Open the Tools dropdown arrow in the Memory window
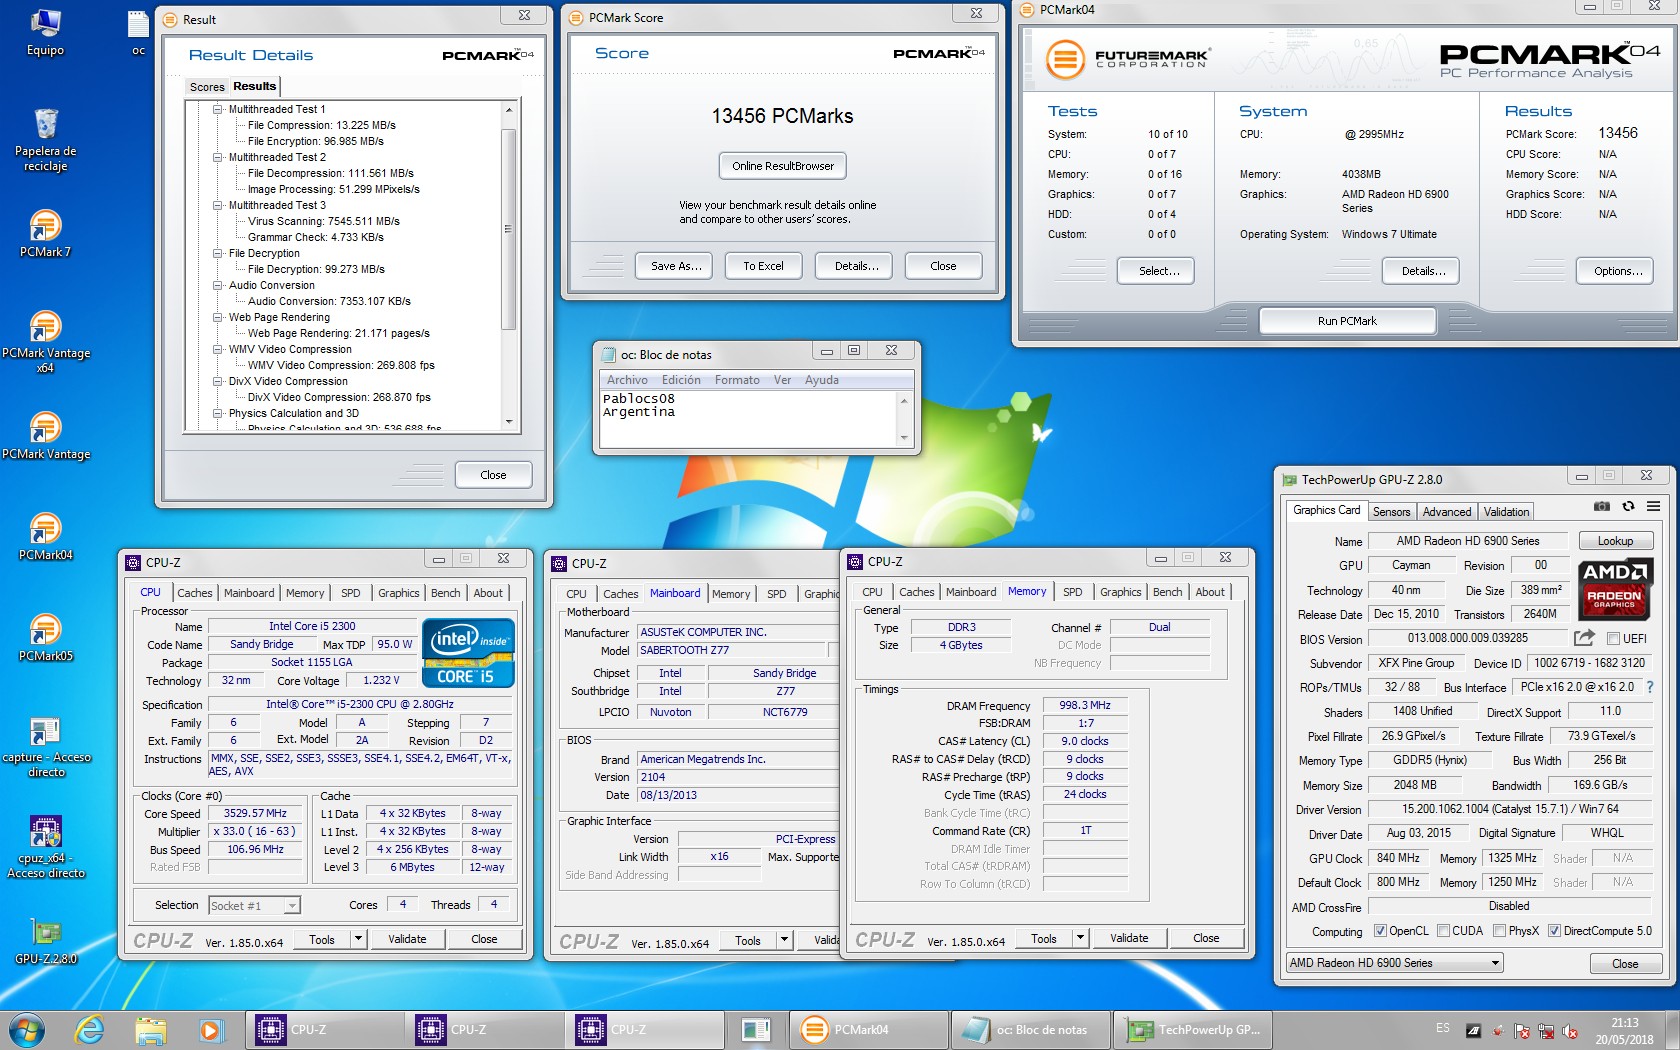 point(1080,938)
